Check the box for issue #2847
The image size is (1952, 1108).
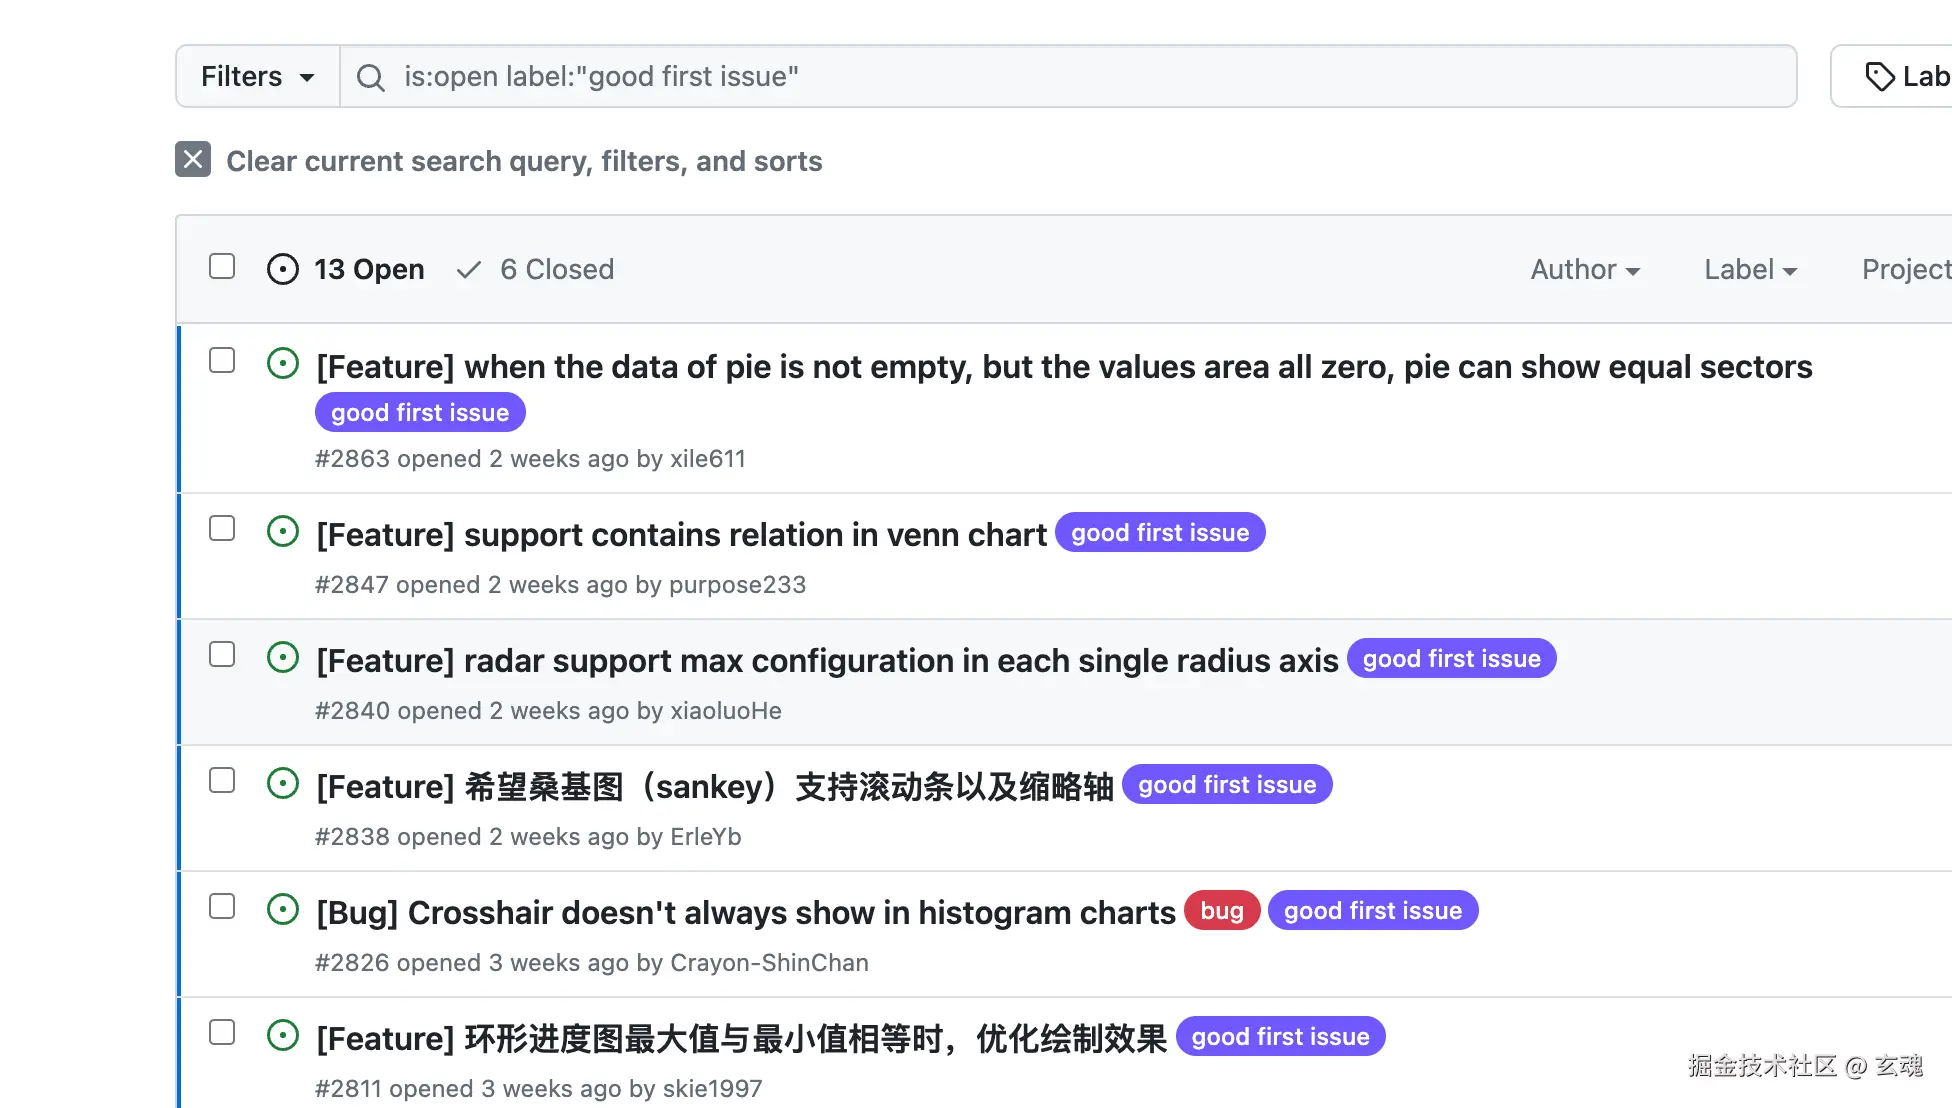coord(222,528)
